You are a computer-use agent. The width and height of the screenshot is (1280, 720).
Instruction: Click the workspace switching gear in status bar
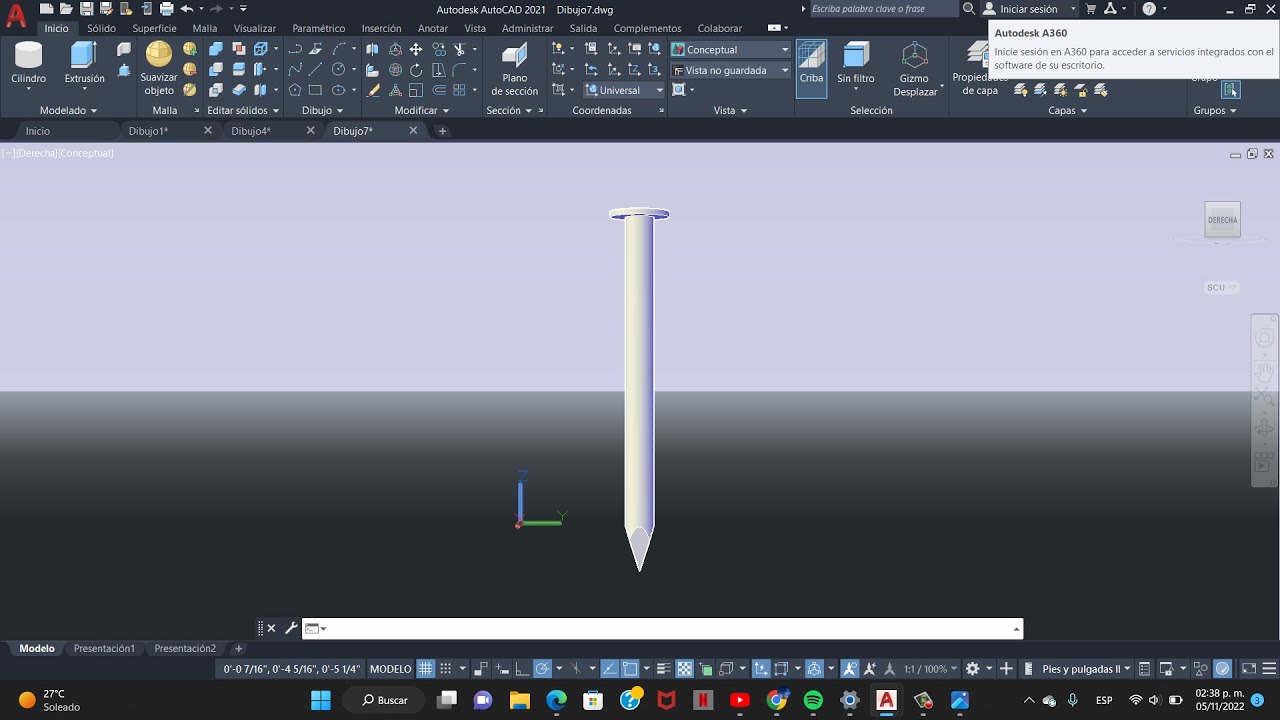click(x=972, y=669)
